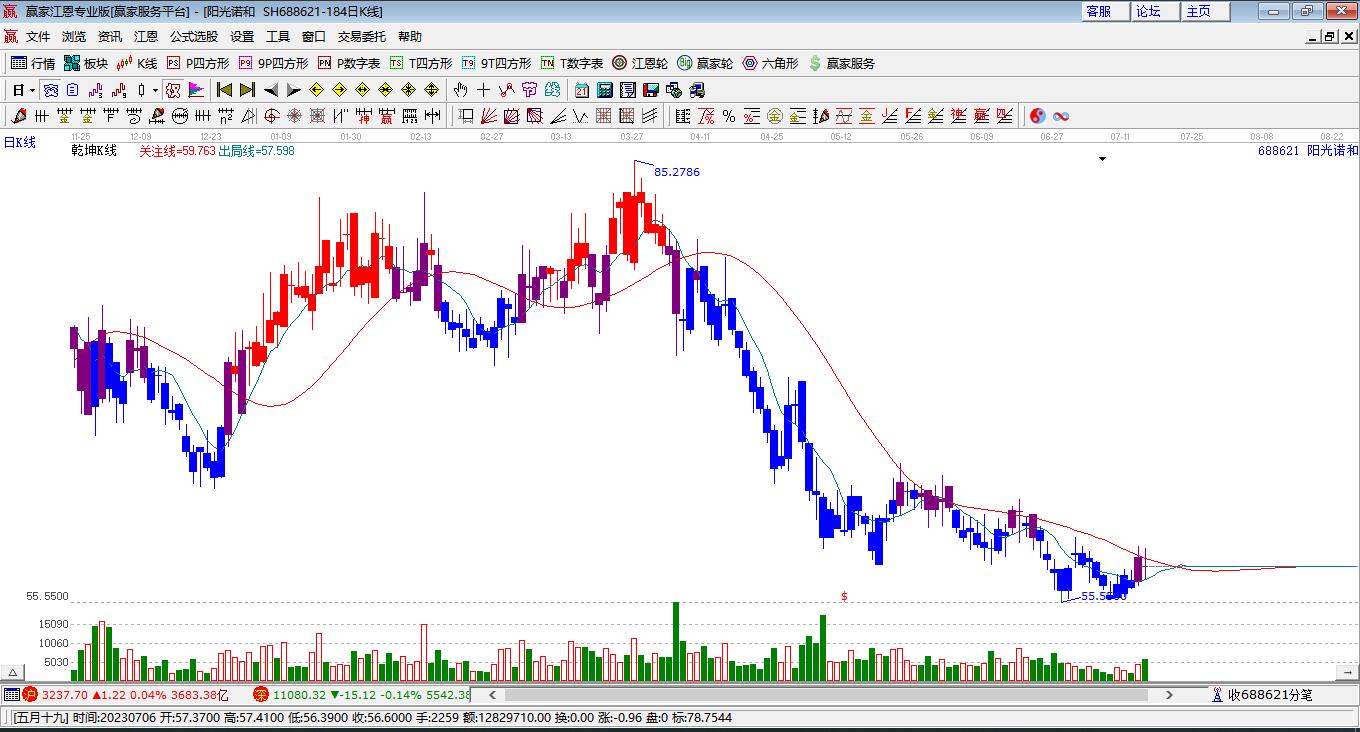Open the 设置 menu

pos(242,37)
